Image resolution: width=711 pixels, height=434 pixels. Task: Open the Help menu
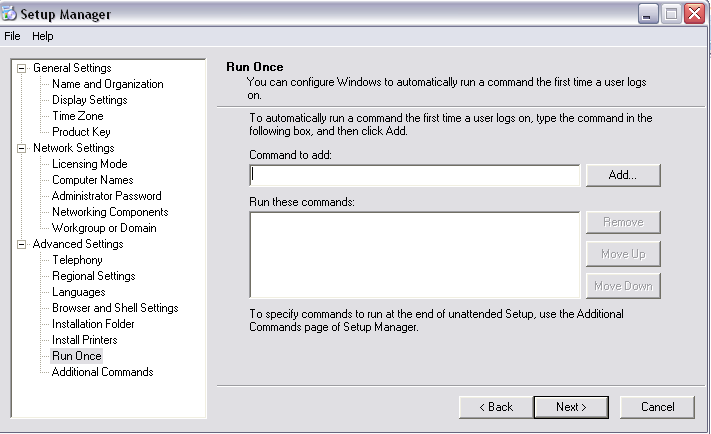click(x=43, y=36)
